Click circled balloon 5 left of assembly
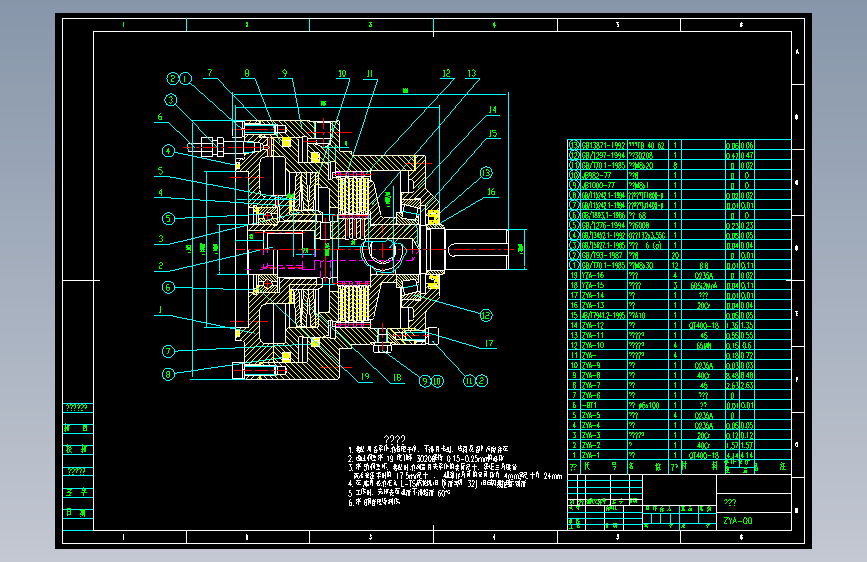This screenshot has width=867, height=562. click(169, 218)
